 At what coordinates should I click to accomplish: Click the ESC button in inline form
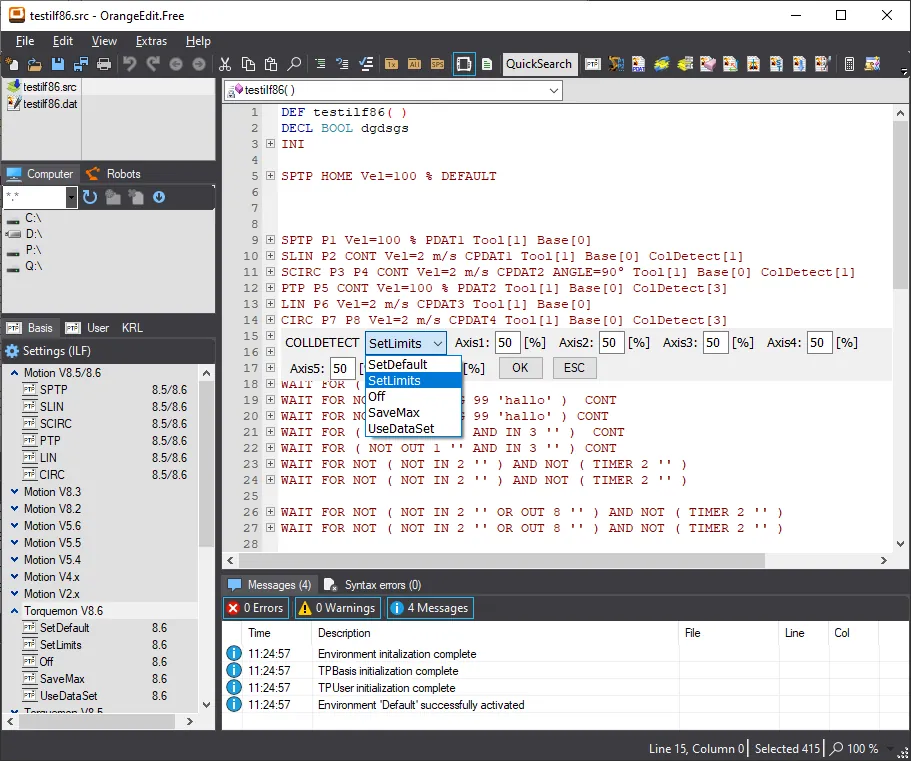click(x=574, y=368)
